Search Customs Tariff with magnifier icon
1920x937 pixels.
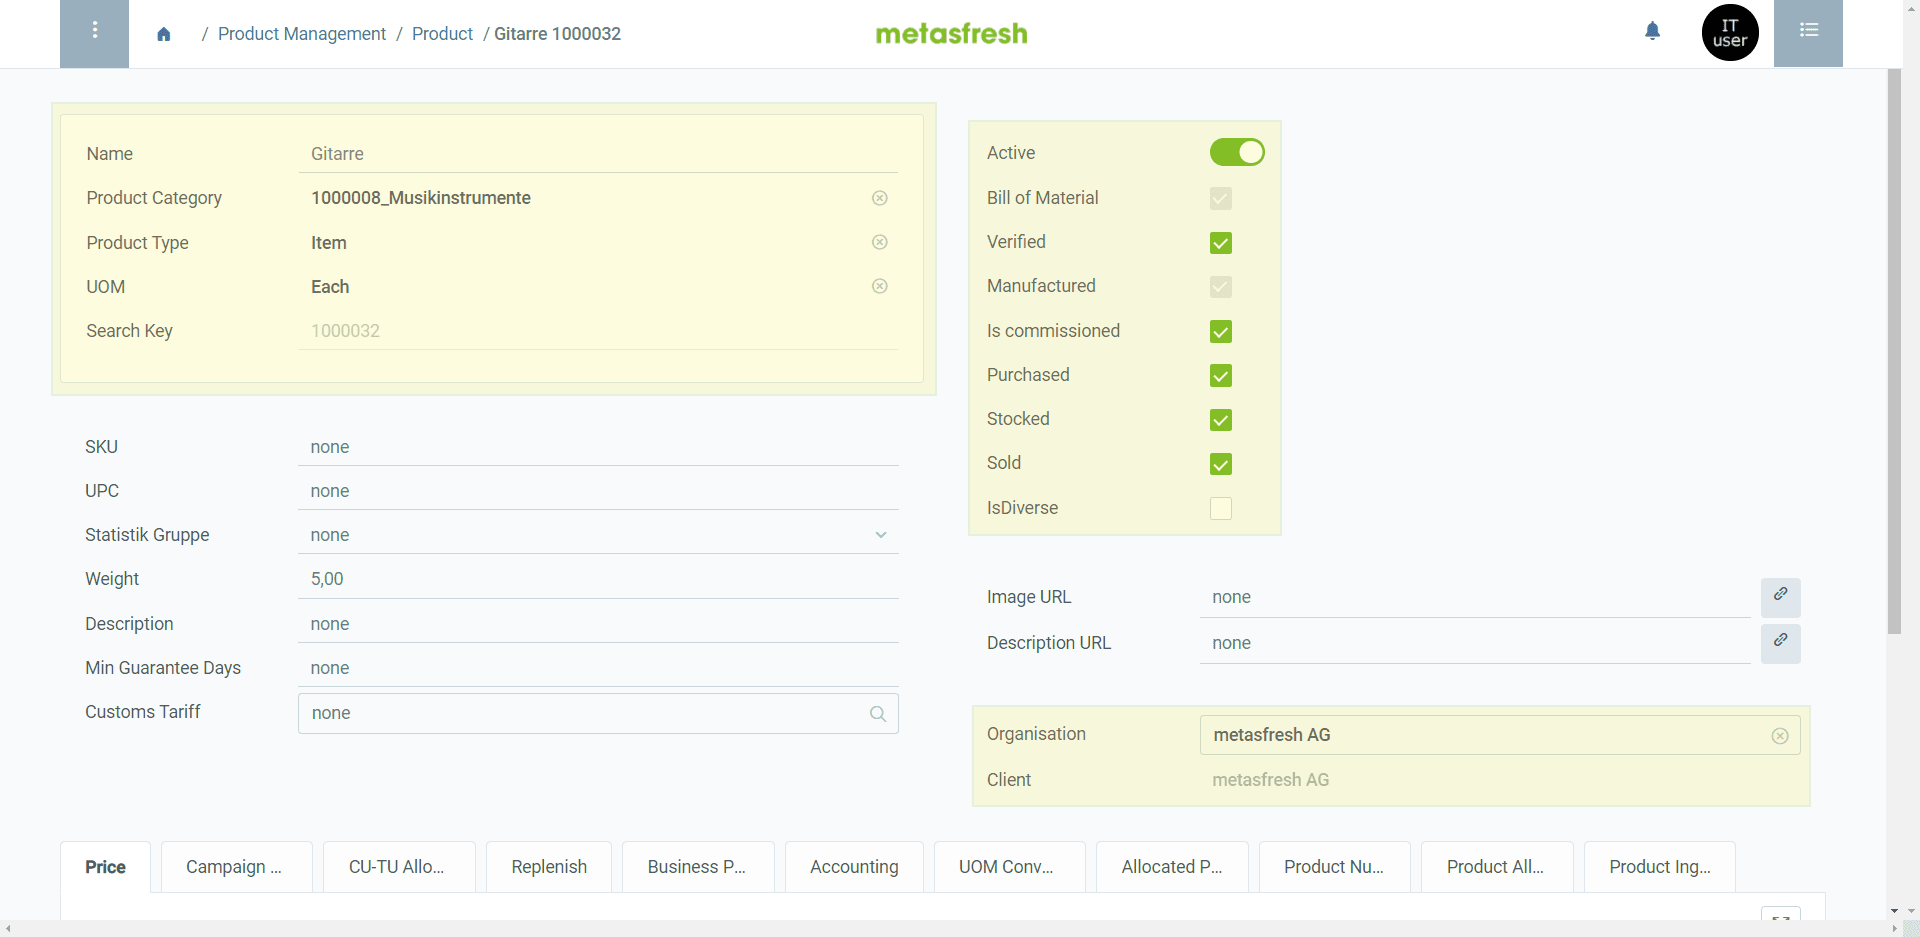878,714
